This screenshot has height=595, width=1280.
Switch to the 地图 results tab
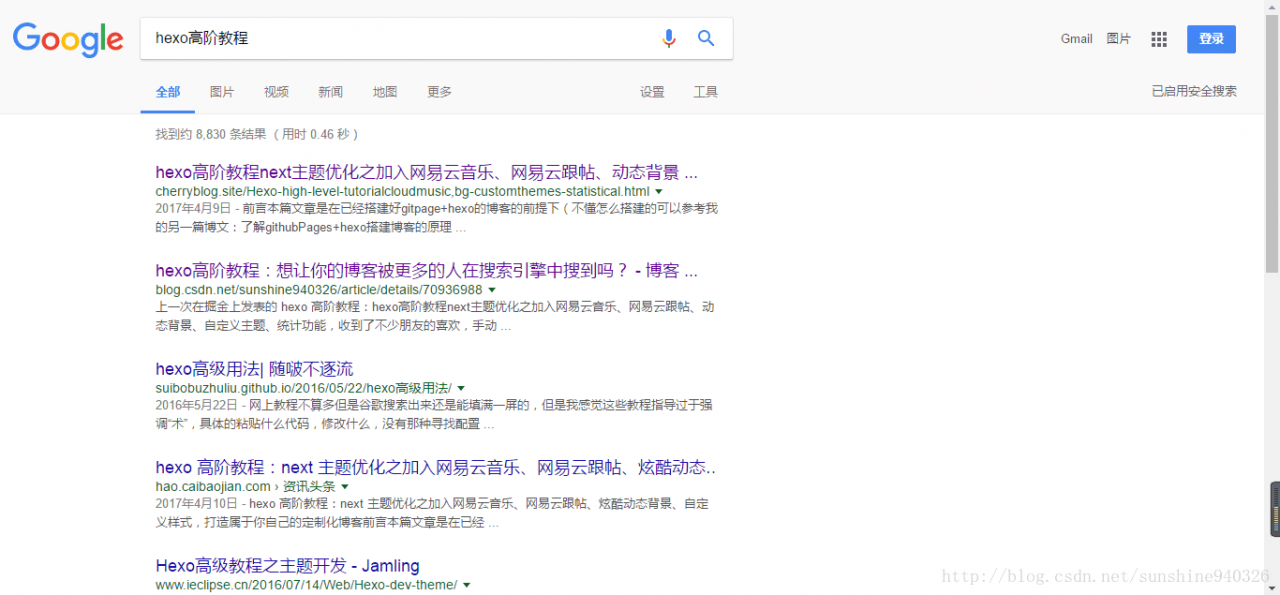(x=385, y=92)
